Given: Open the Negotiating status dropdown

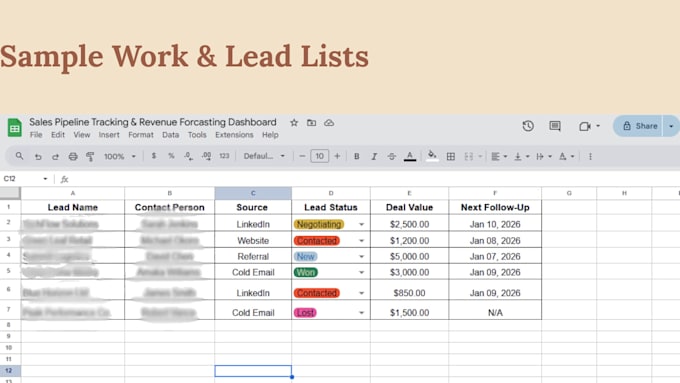Looking at the screenshot, I should [361, 224].
